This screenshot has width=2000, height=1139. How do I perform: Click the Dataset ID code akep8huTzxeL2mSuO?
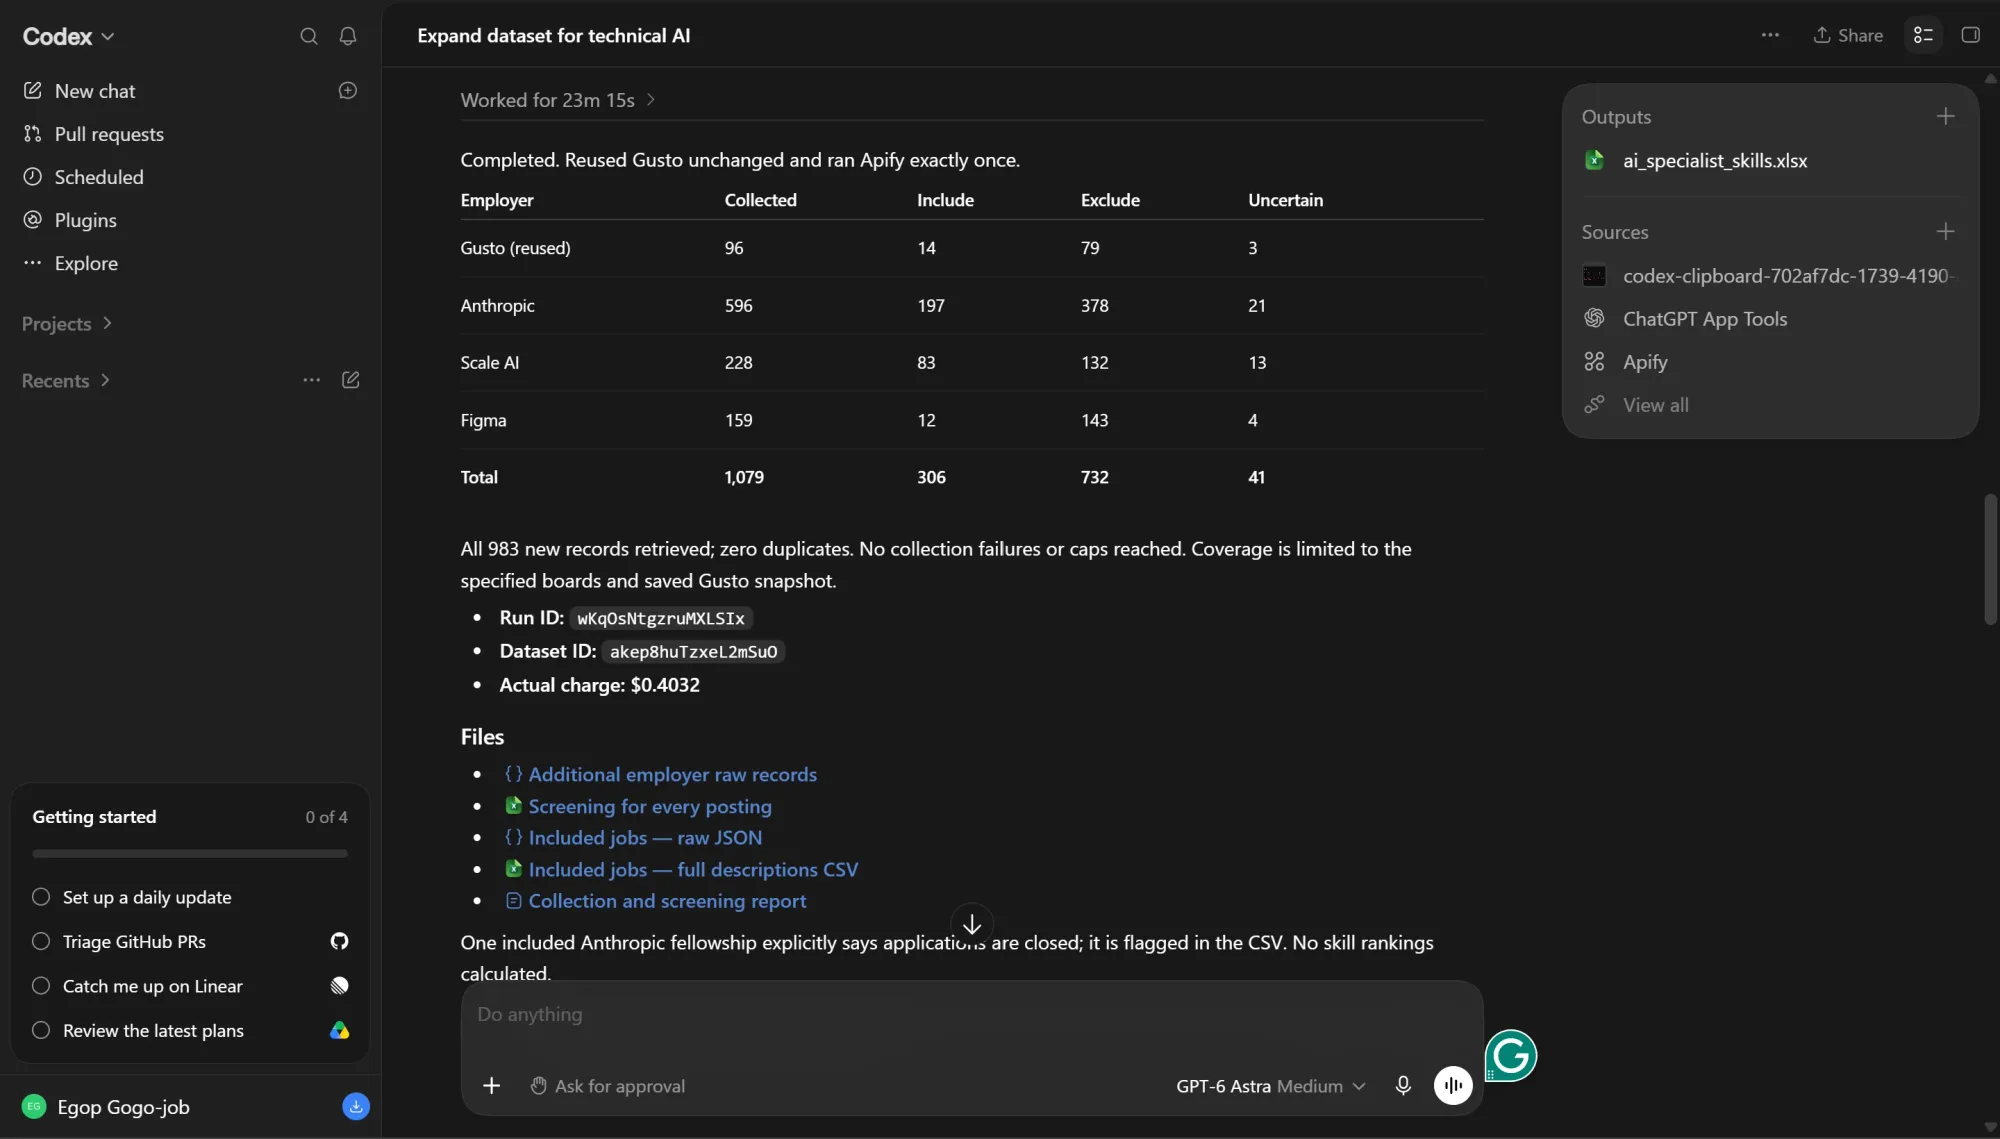(693, 652)
